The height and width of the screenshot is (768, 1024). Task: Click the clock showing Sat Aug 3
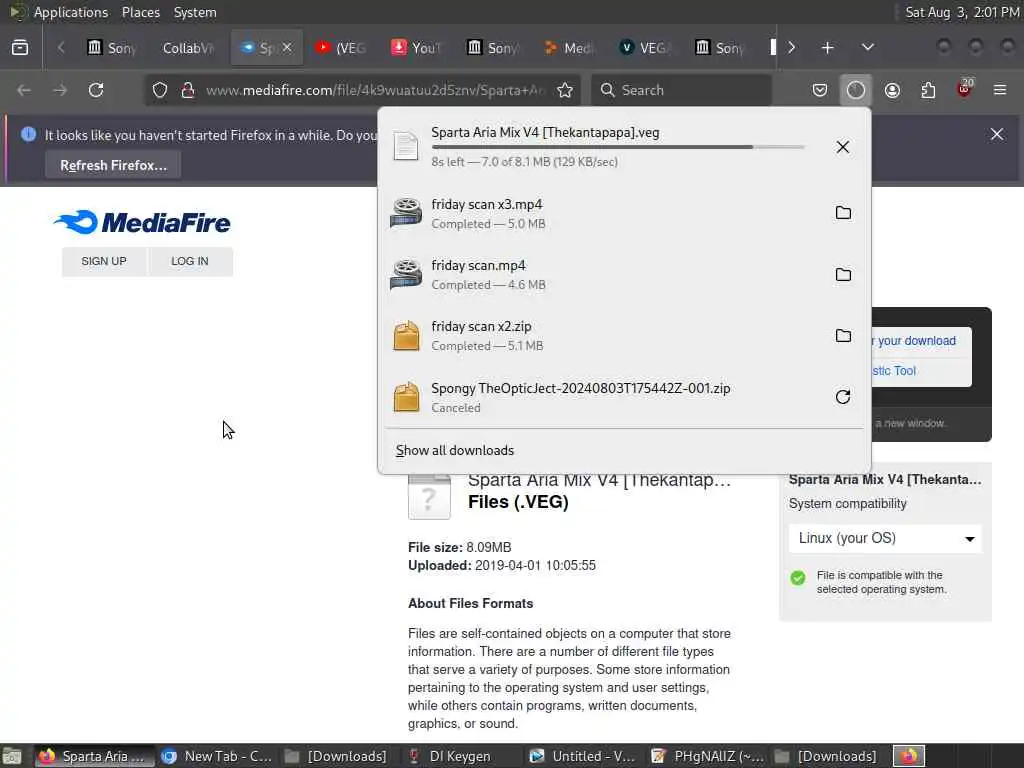[x=961, y=12]
